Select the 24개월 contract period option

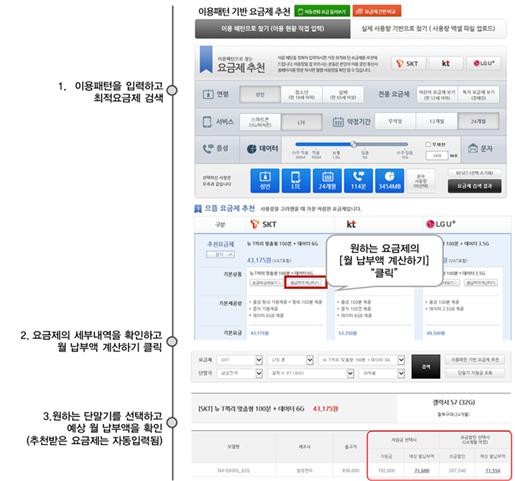478,121
